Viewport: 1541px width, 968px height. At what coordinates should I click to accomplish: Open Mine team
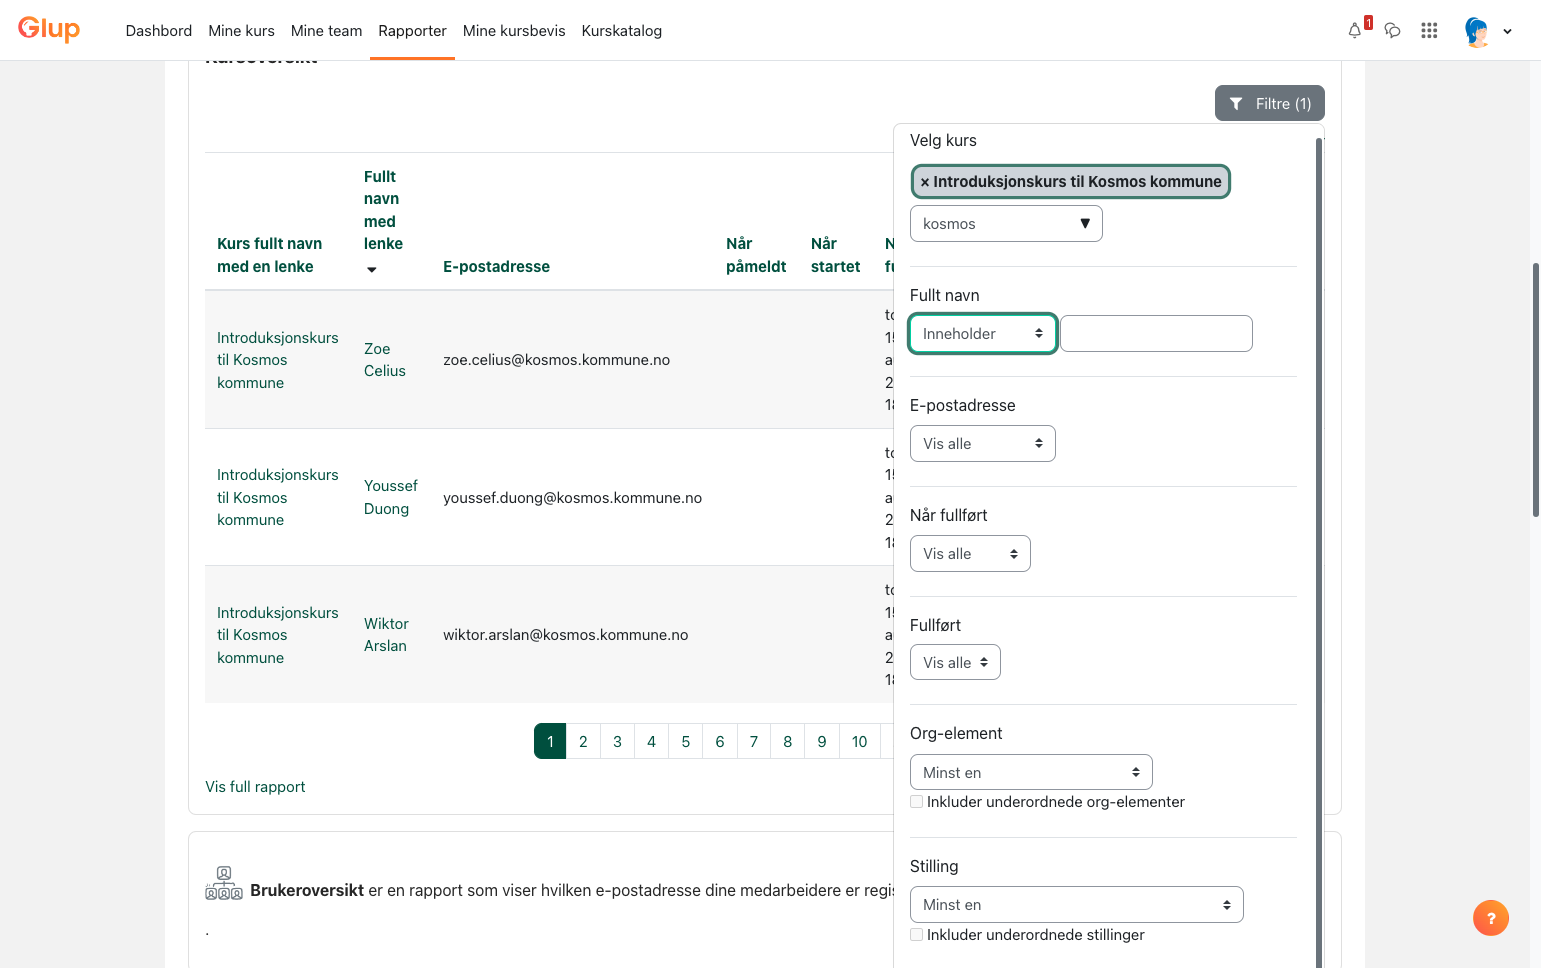pyautogui.click(x=326, y=31)
